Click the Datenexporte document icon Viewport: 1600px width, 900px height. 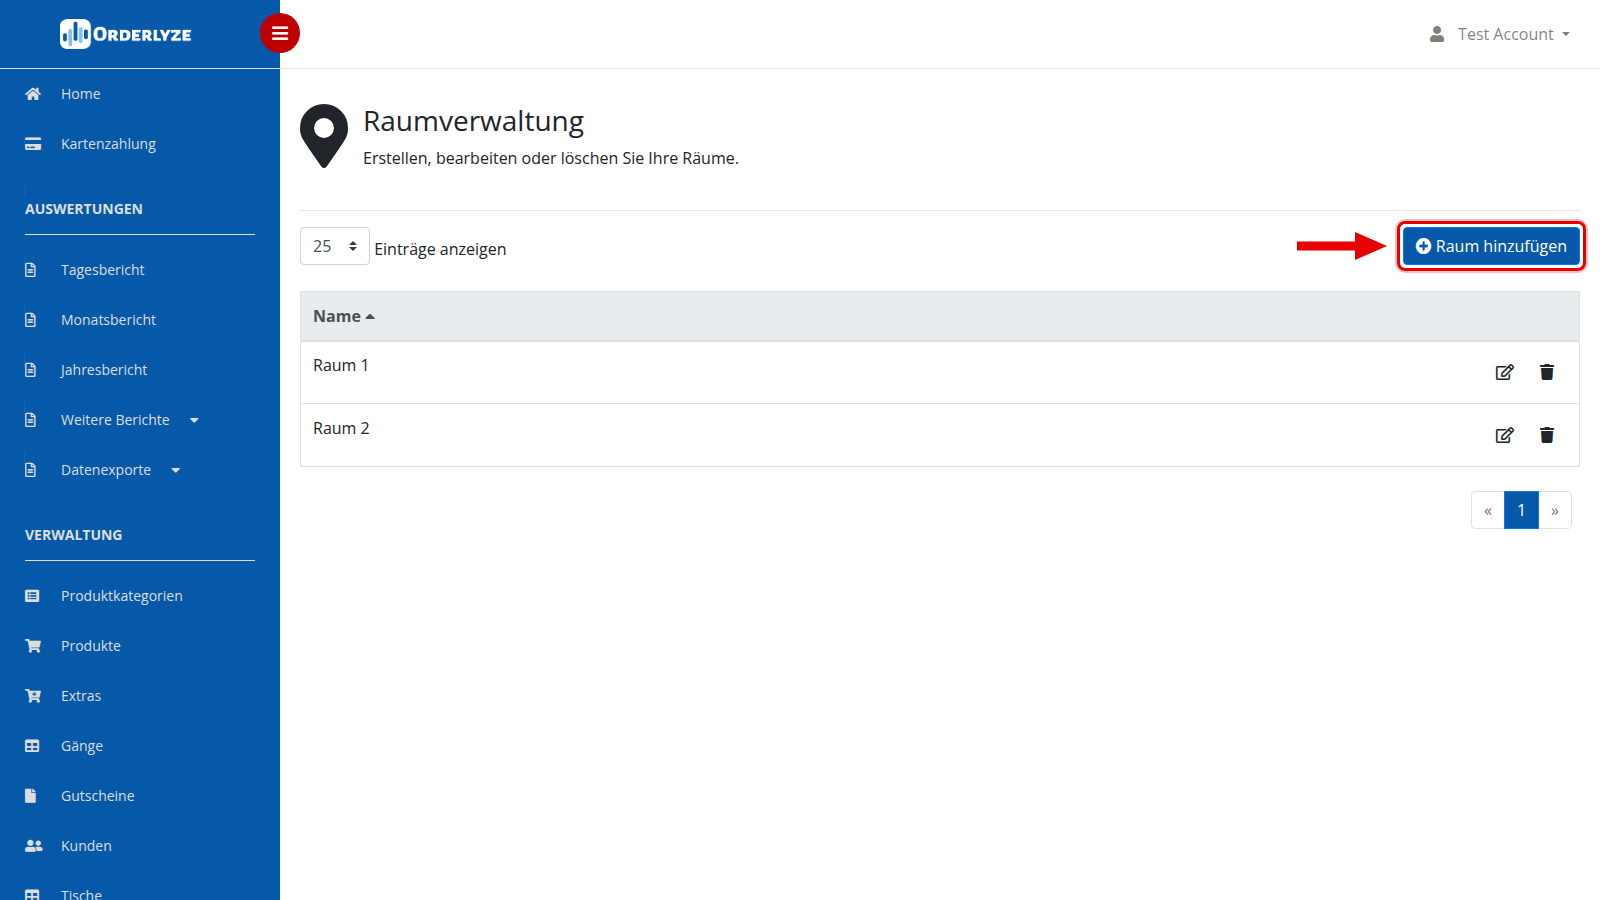[31, 470]
